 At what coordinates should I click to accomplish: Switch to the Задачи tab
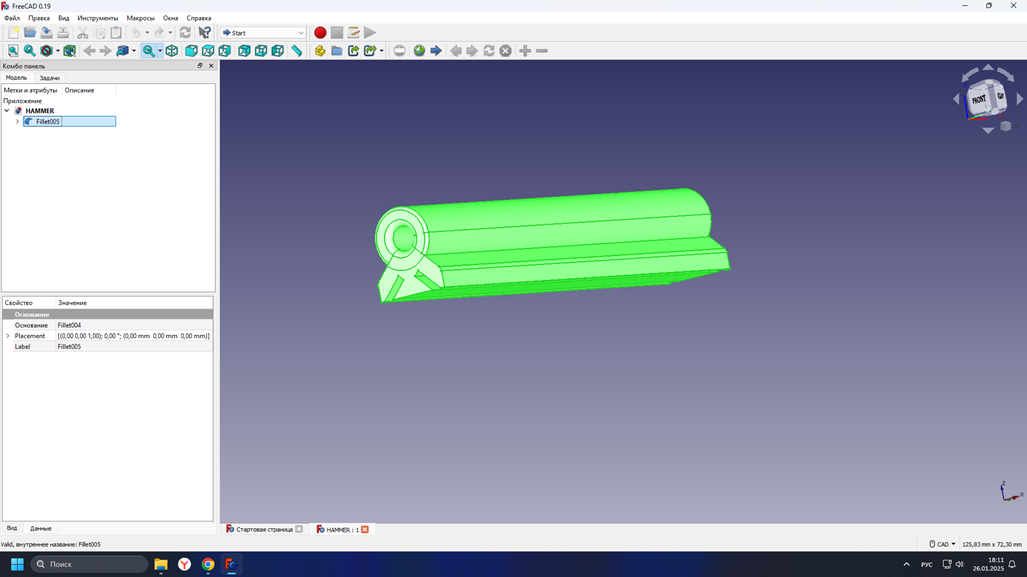click(x=49, y=78)
